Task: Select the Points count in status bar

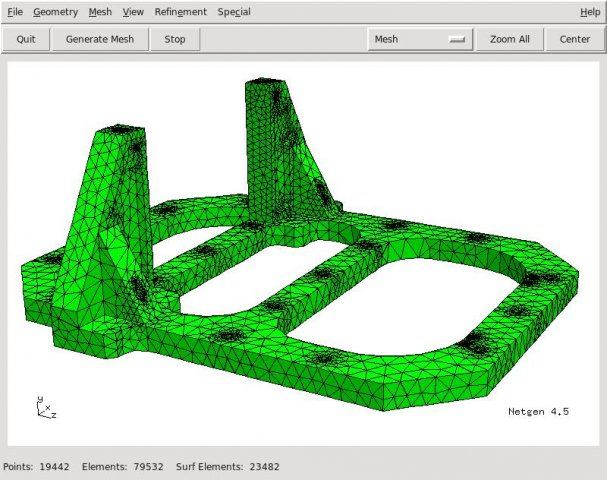Action: pos(37,466)
